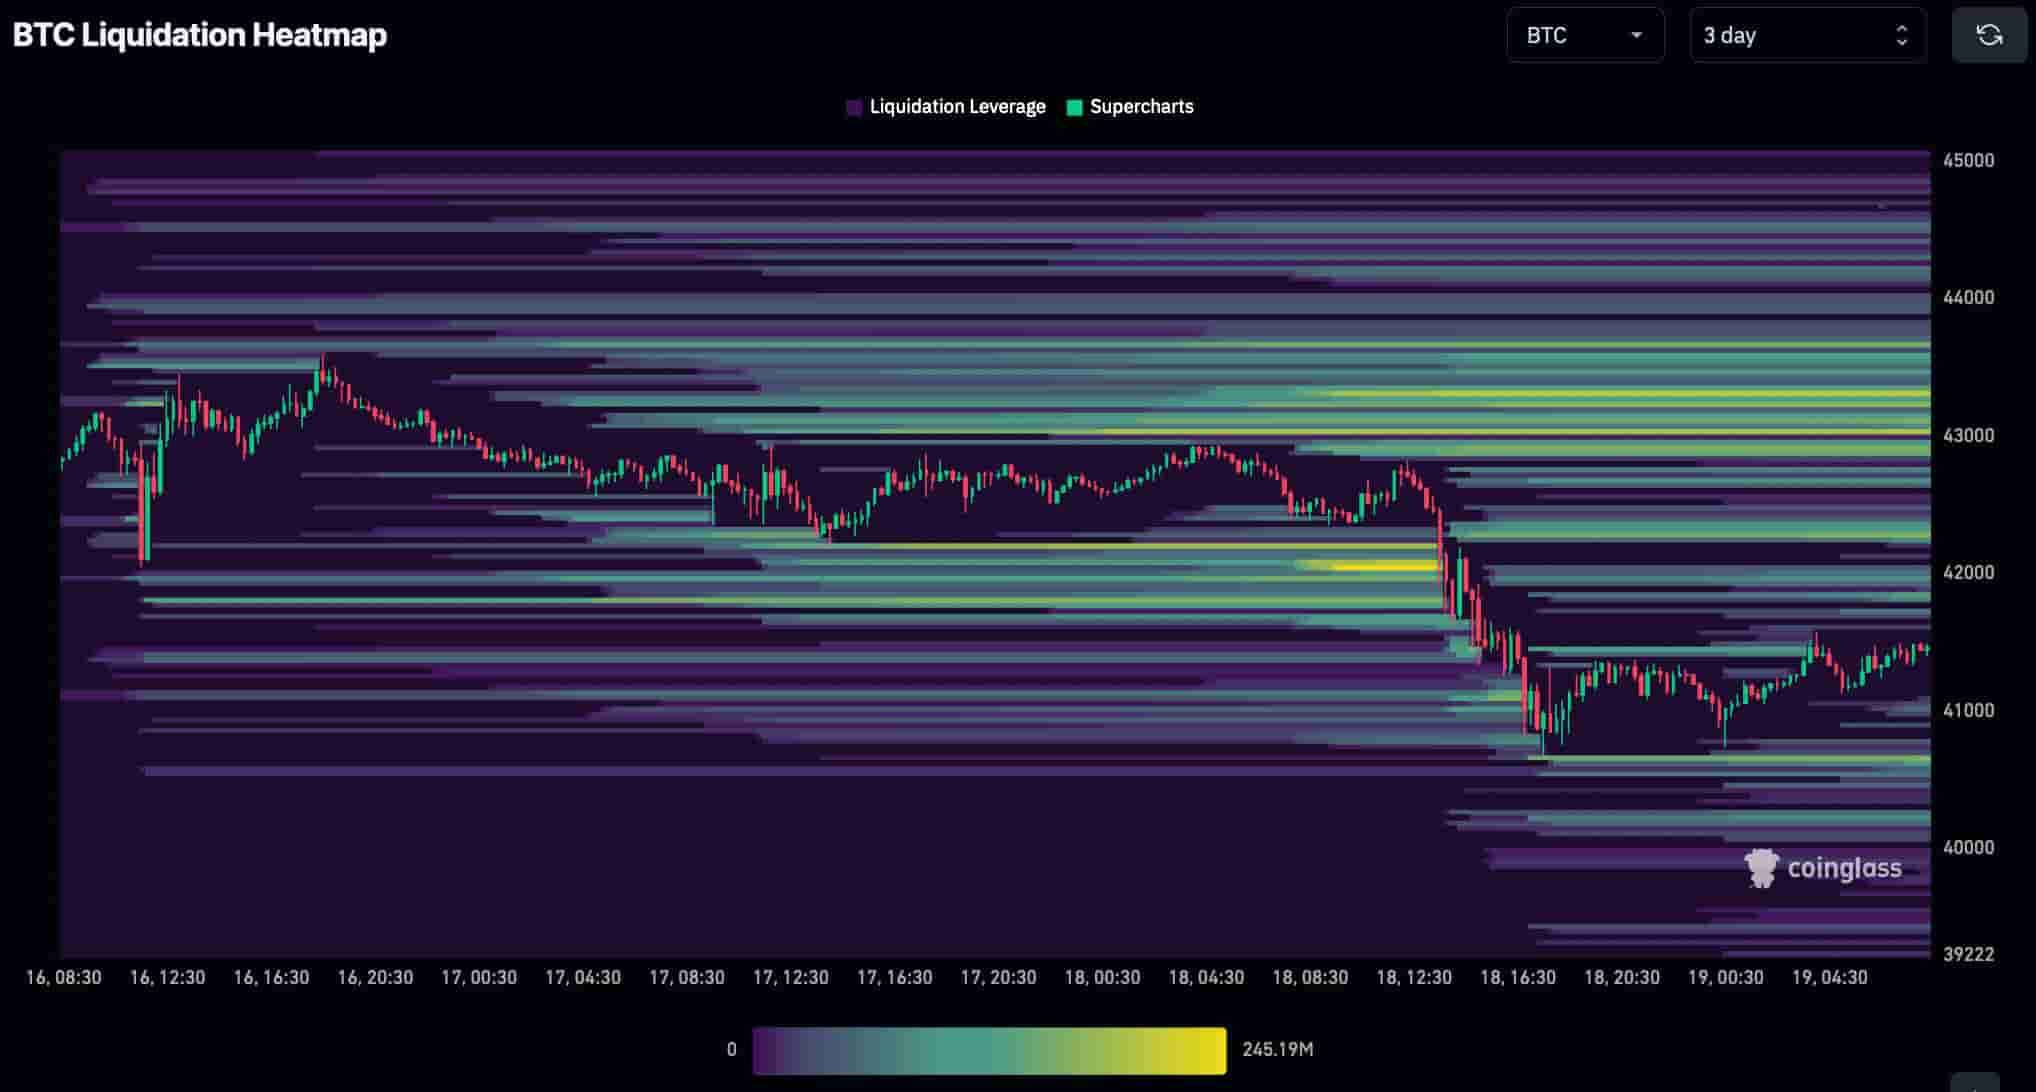Click the 18, 08:30 time axis label

point(1311,977)
